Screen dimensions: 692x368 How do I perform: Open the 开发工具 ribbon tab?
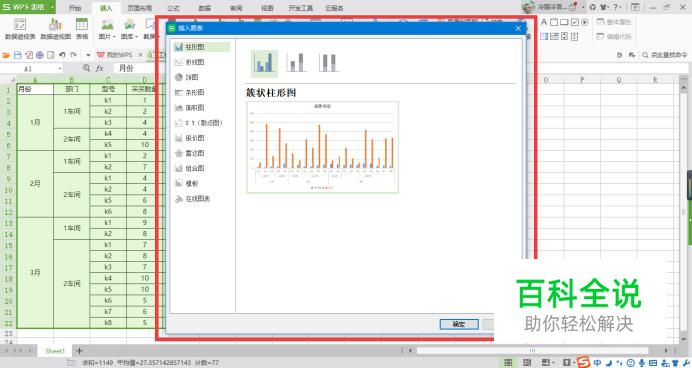pos(301,8)
